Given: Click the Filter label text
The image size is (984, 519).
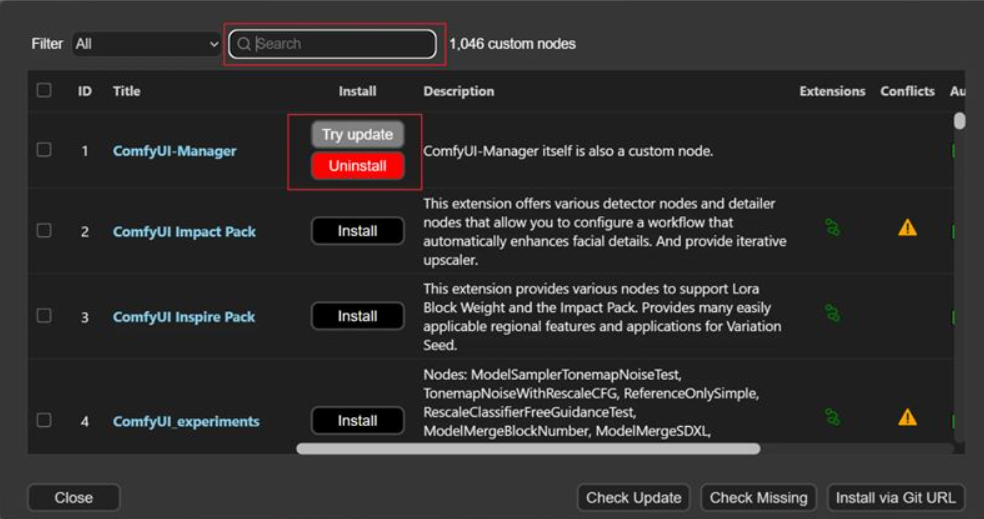Looking at the screenshot, I should tap(47, 44).
